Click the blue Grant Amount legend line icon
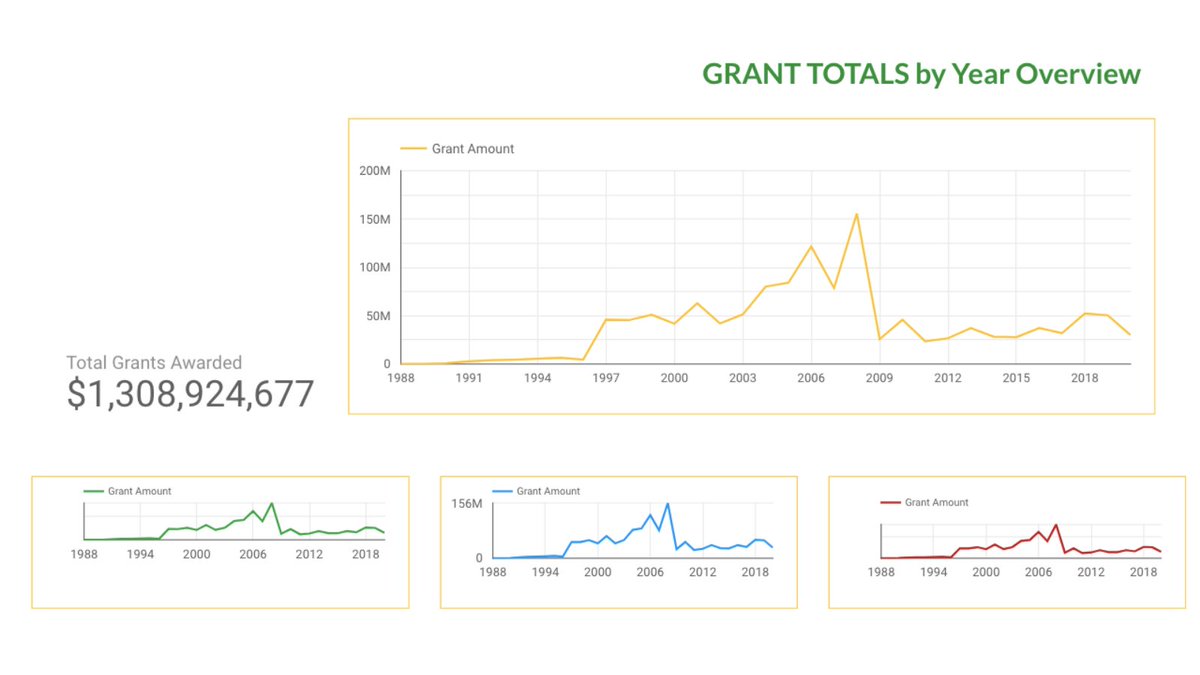Image resolution: width=1200 pixels, height=675 pixels. [x=502, y=491]
